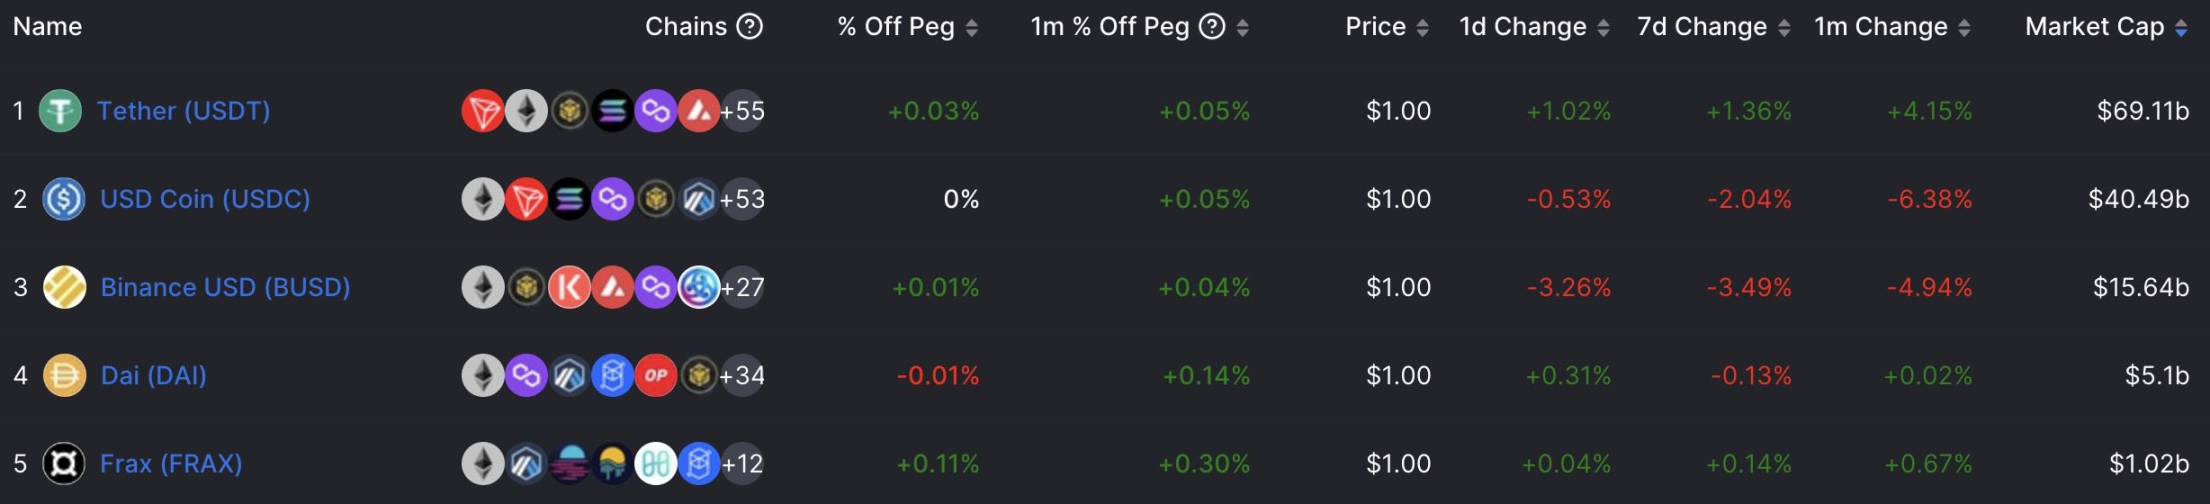Click the 1m % Off Peg help icon

click(x=1212, y=27)
